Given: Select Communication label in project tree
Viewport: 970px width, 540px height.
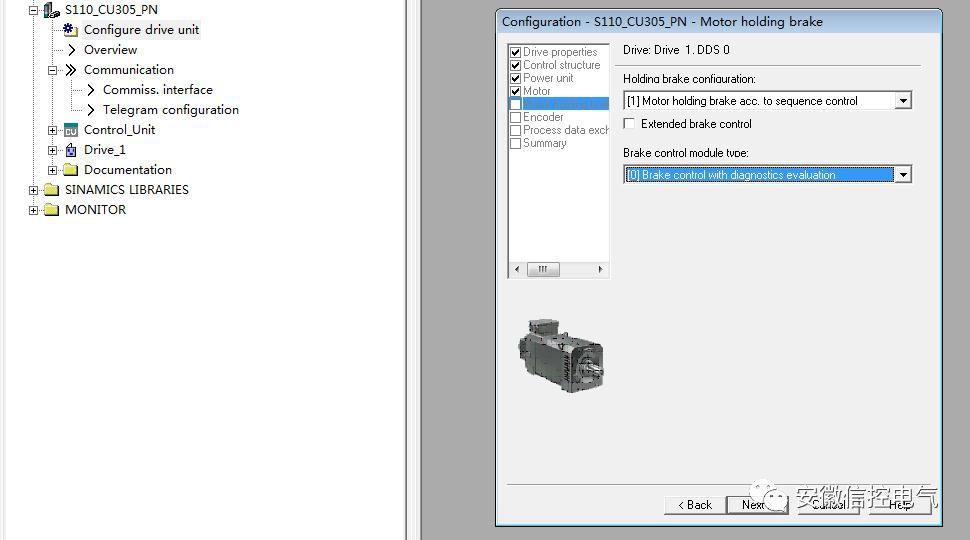Looking at the screenshot, I should (129, 70).
